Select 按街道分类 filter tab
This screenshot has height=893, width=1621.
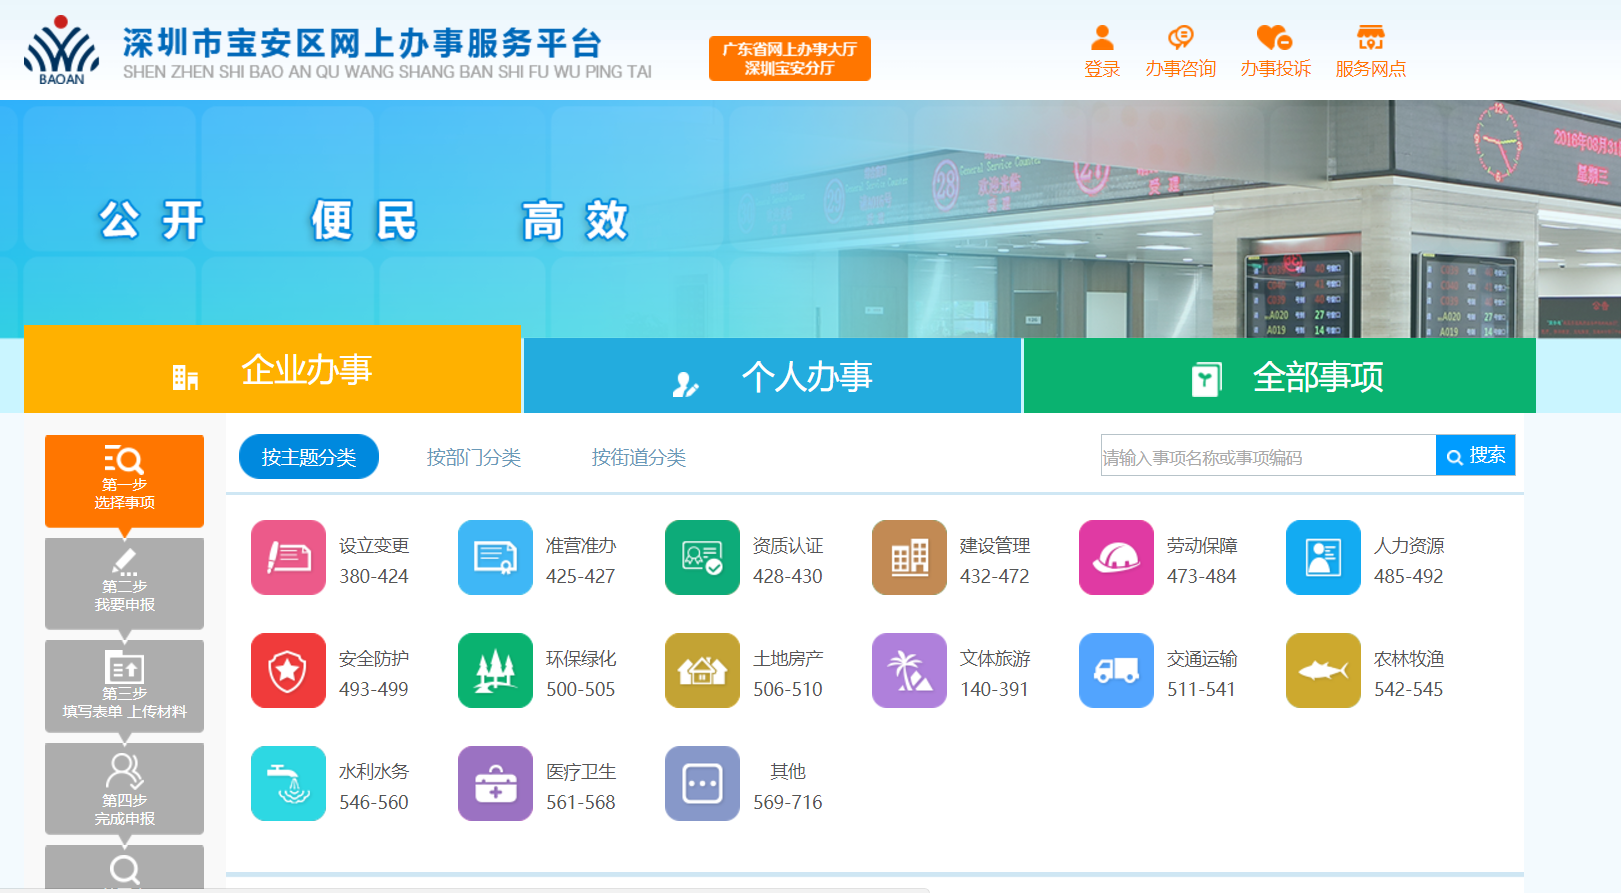point(639,457)
